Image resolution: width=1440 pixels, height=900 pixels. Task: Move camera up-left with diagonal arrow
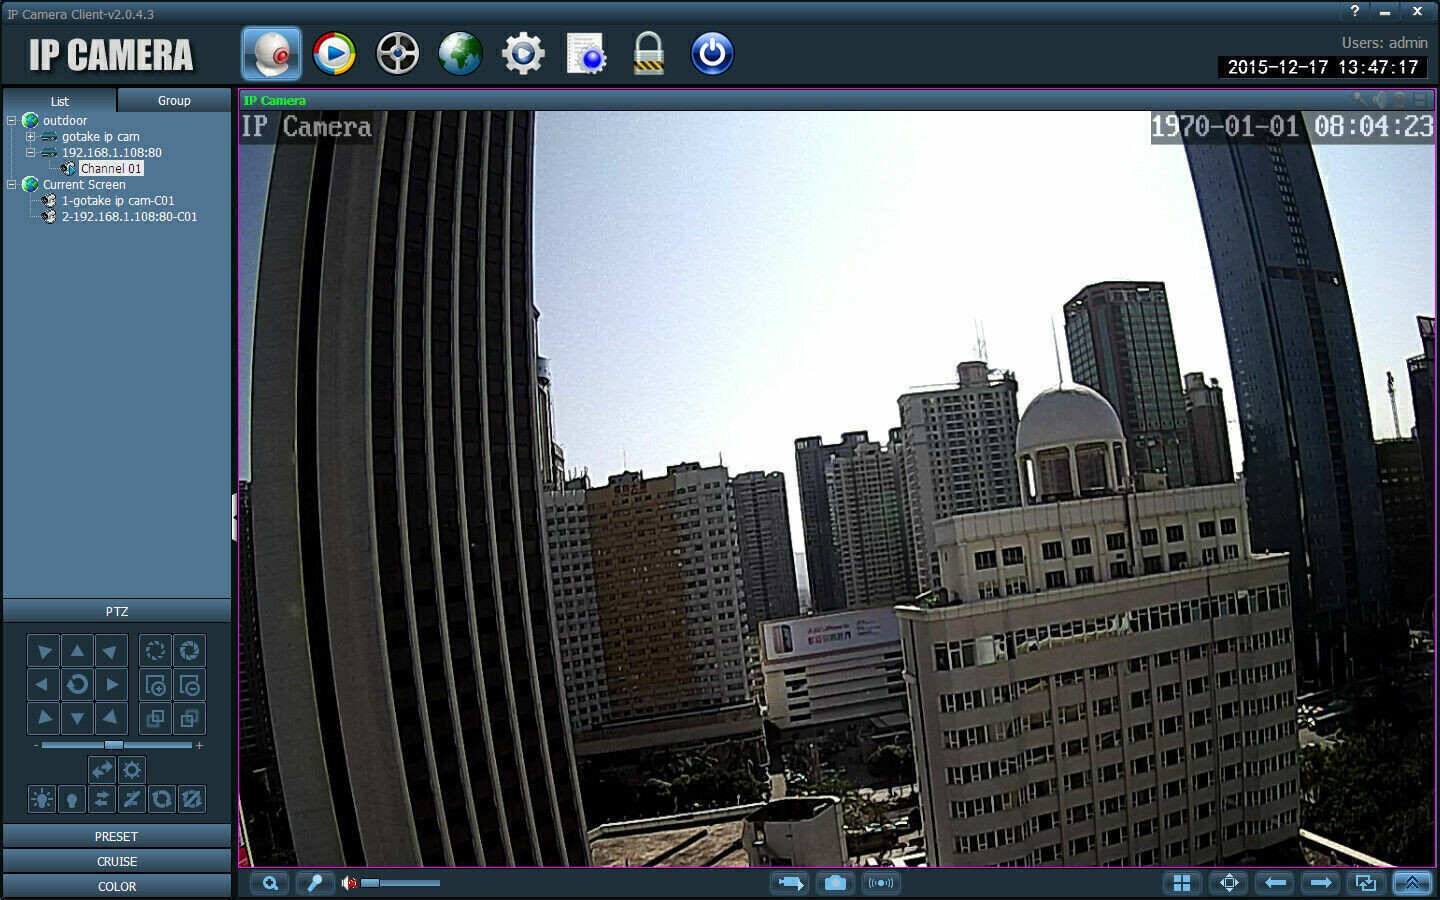coord(43,651)
